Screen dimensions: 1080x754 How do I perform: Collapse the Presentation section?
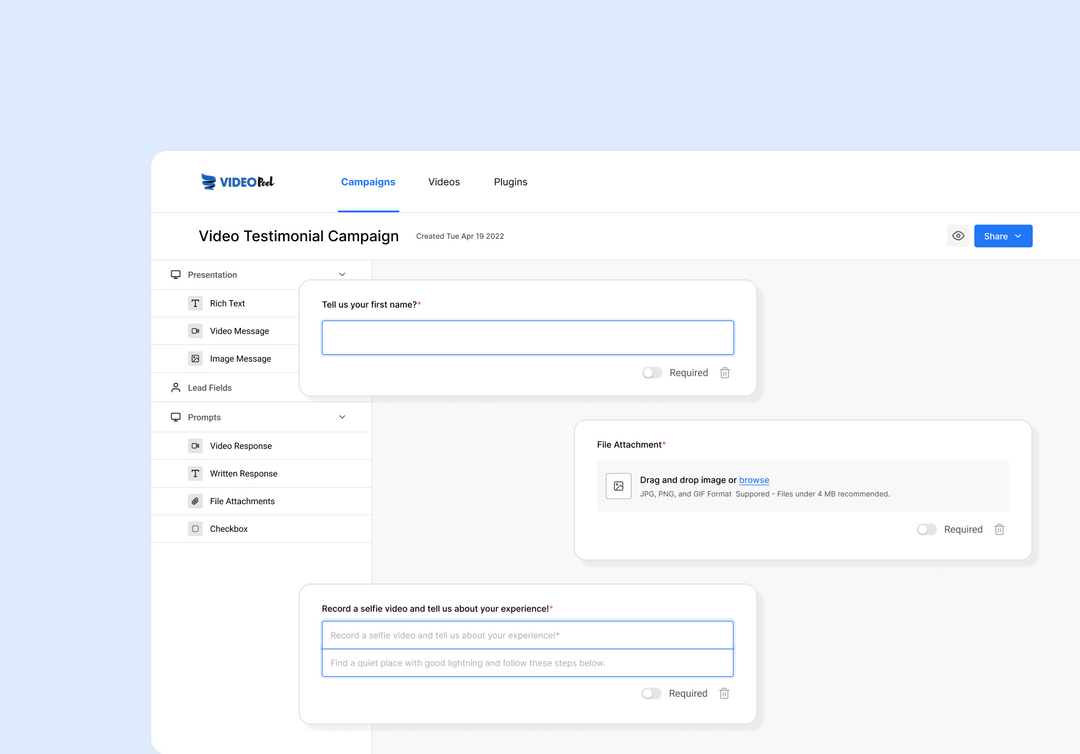(x=341, y=274)
